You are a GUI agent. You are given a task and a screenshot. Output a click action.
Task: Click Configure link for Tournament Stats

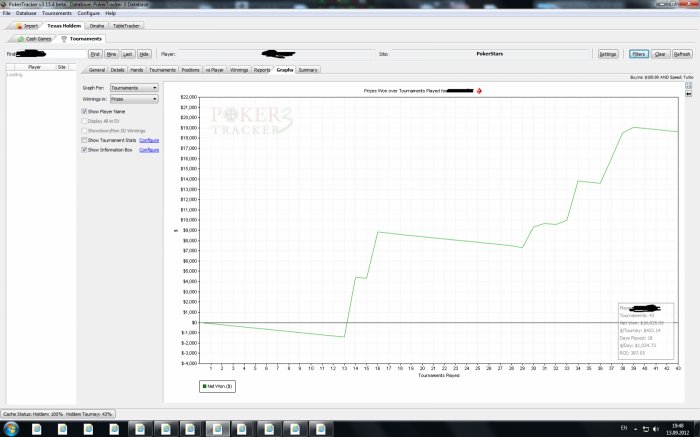(149, 140)
